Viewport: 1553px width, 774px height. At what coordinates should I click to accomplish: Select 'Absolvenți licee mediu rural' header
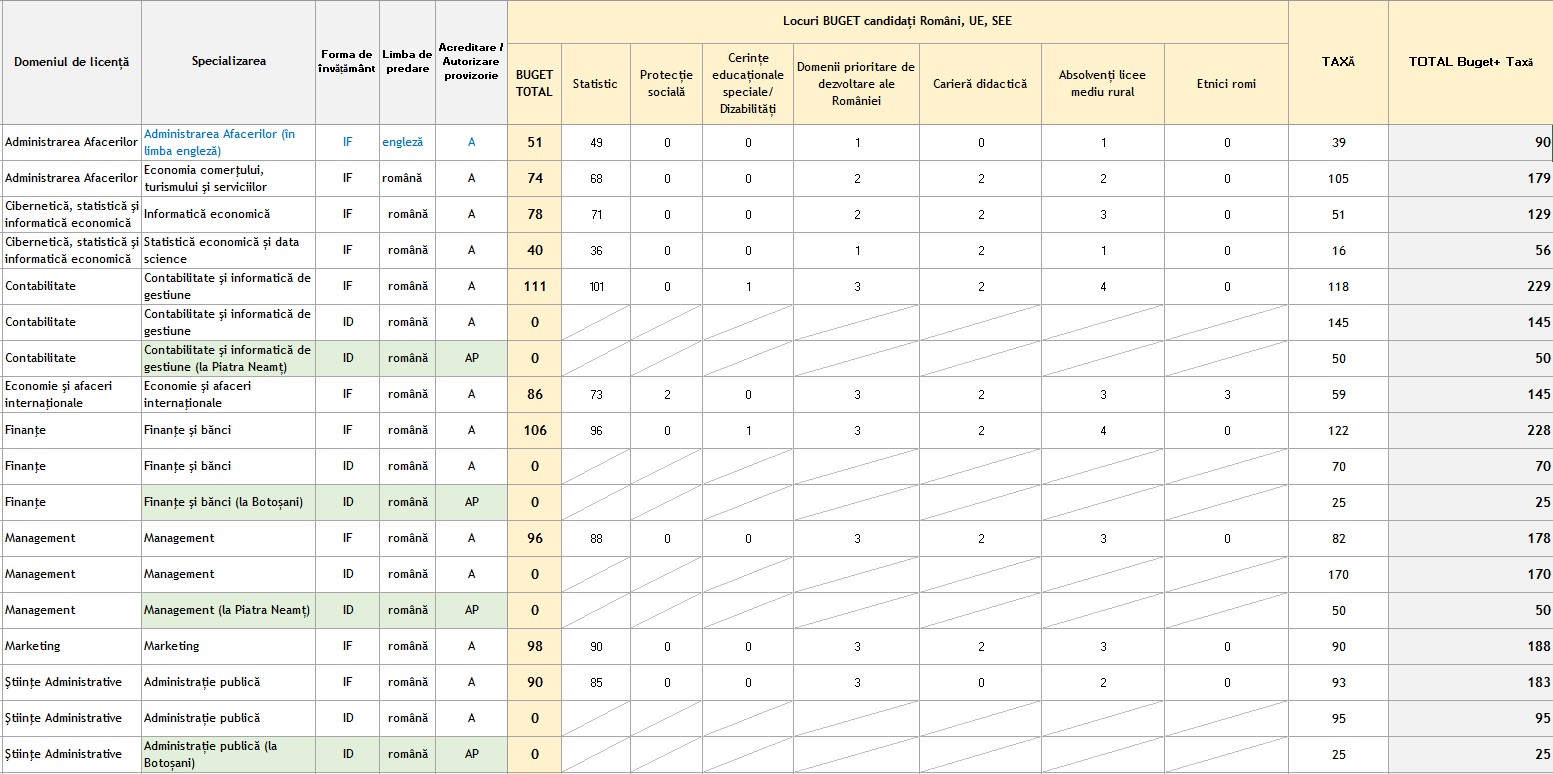pyautogui.click(x=1103, y=84)
